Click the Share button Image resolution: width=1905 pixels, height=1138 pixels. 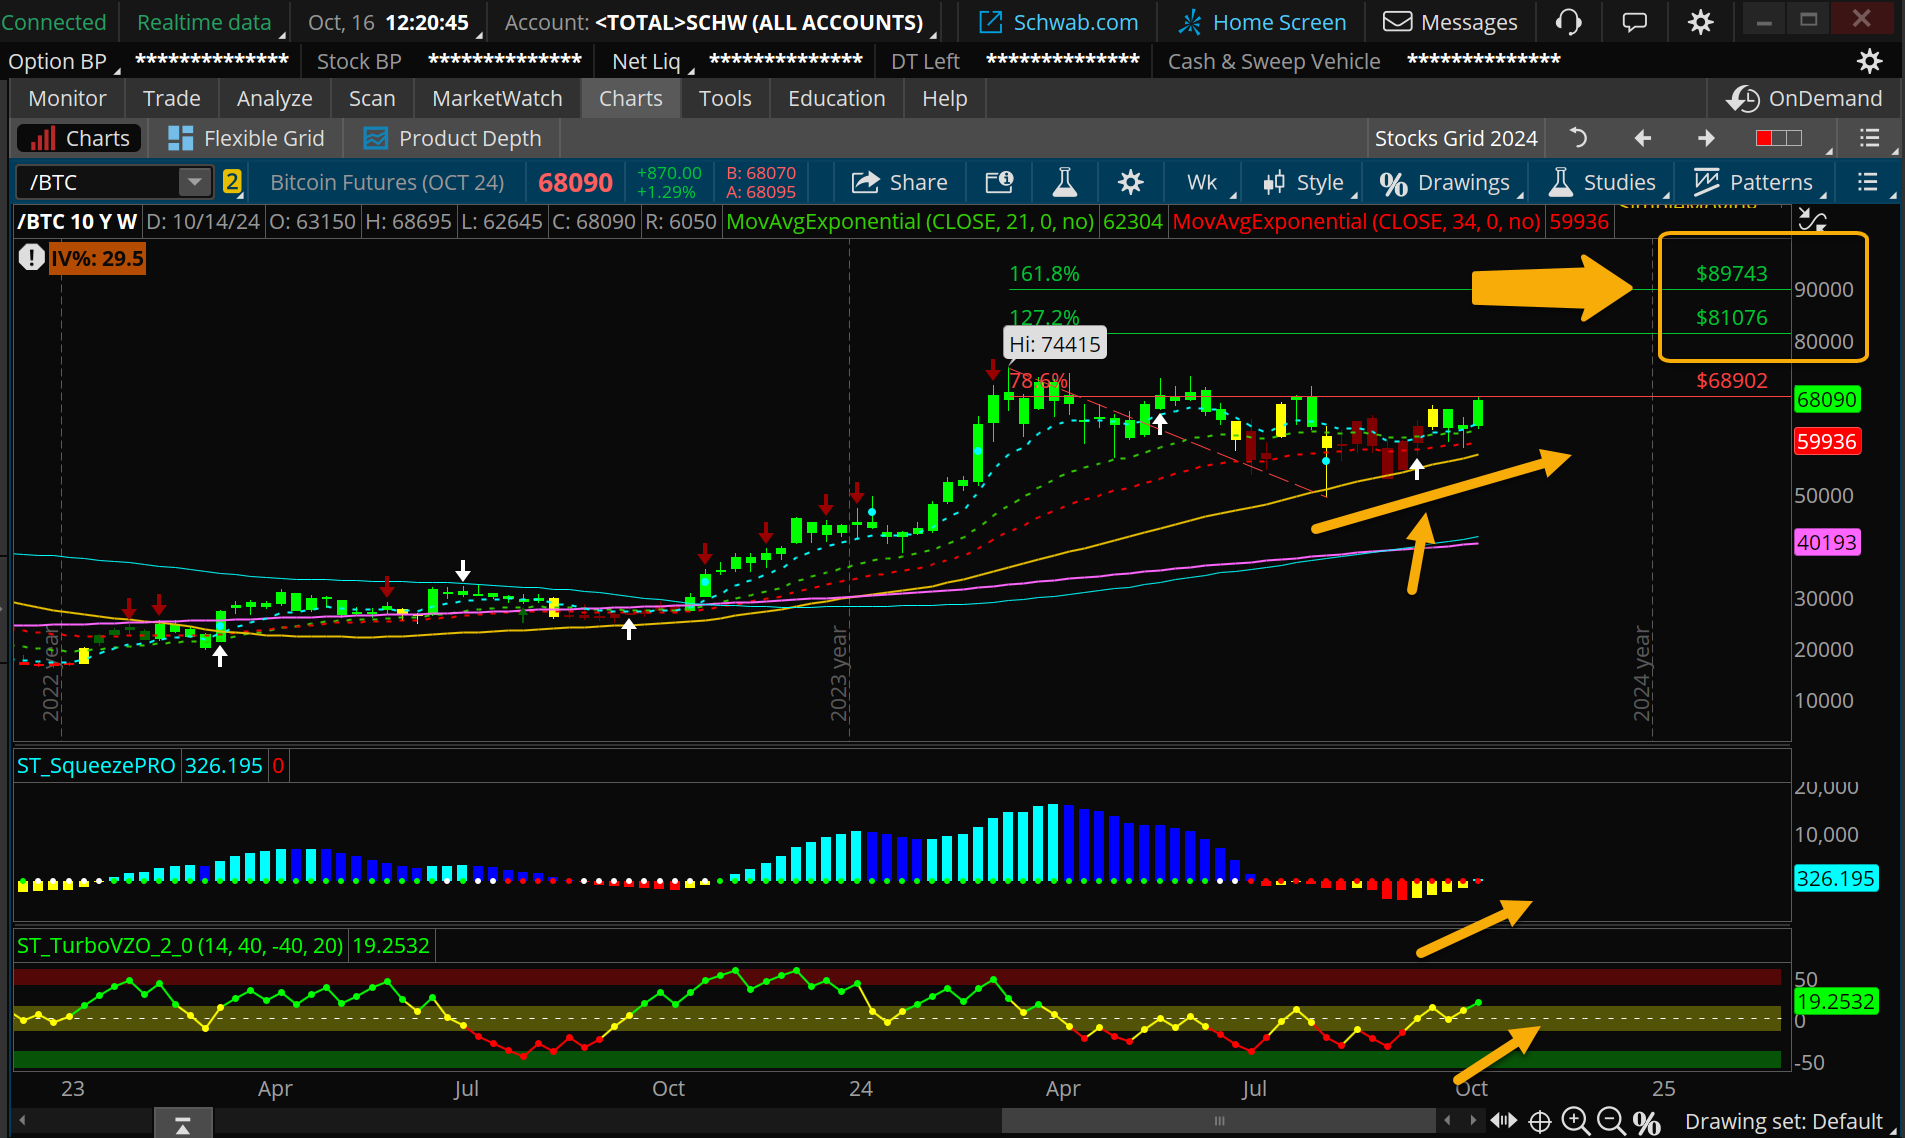coord(899,182)
